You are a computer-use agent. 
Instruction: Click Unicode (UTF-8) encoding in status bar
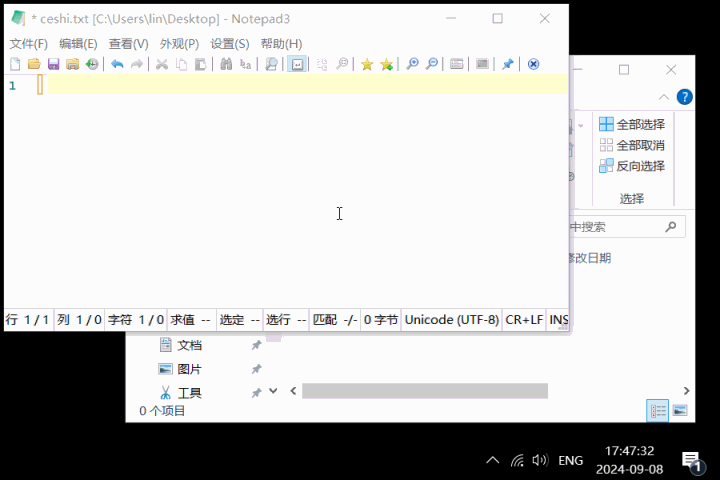pyautogui.click(x=452, y=320)
